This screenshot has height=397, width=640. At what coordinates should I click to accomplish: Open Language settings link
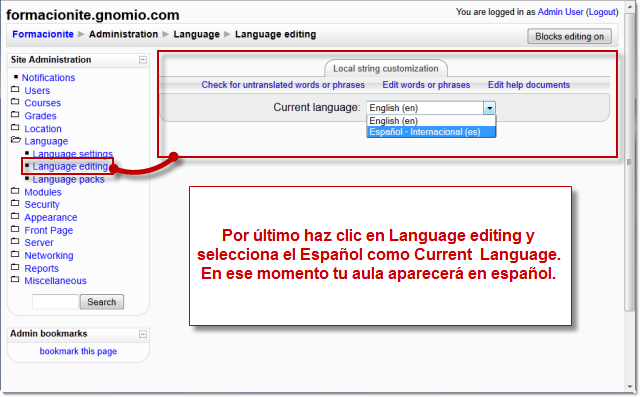point(73,154)
